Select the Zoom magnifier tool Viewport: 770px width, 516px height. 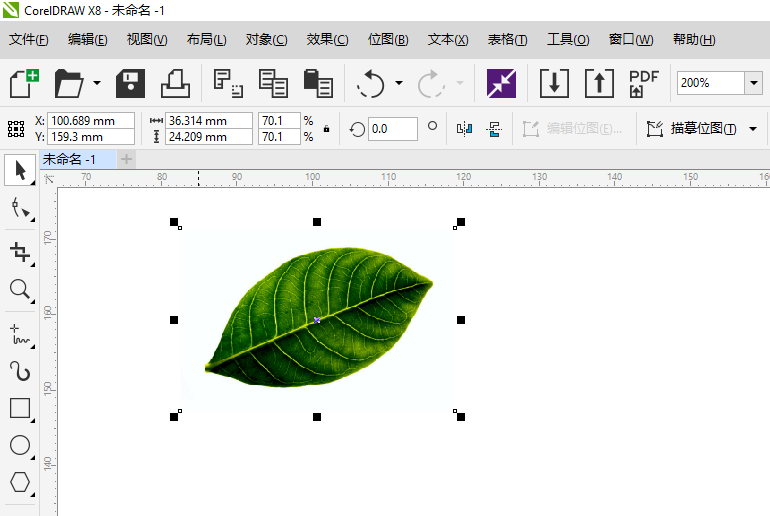(19, 290)
